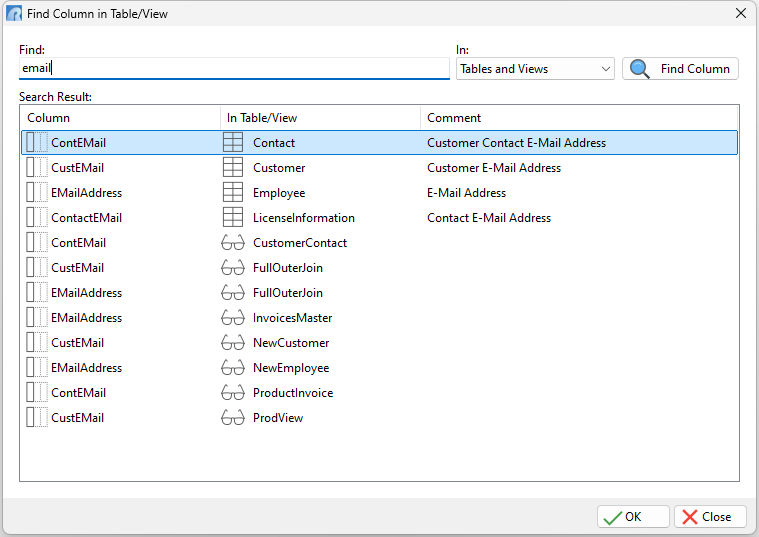Click the green checkmark on the OK button

612,518
